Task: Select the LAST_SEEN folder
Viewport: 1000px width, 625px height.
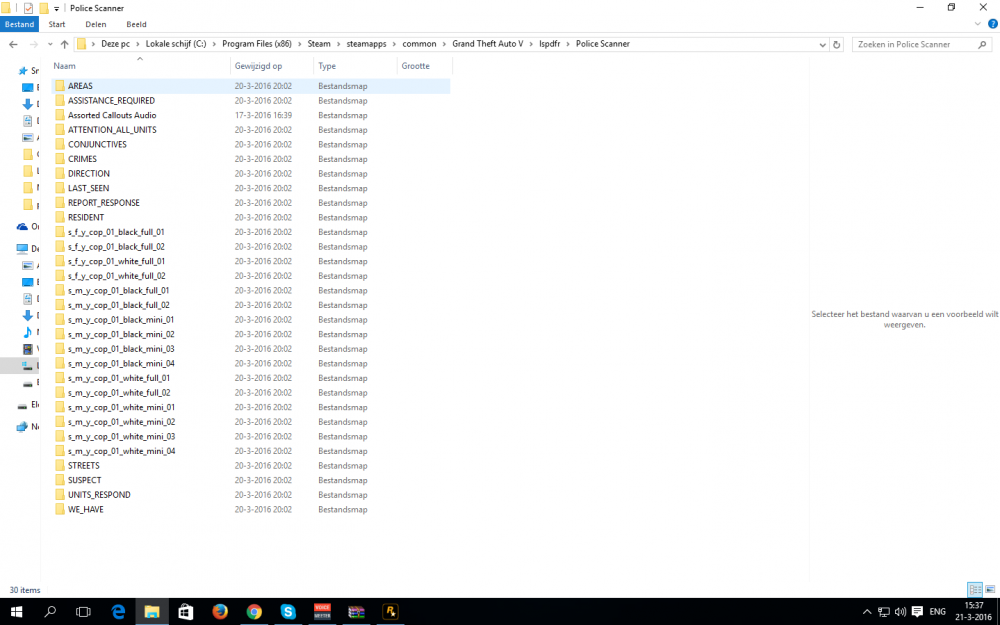Action: 88,189
